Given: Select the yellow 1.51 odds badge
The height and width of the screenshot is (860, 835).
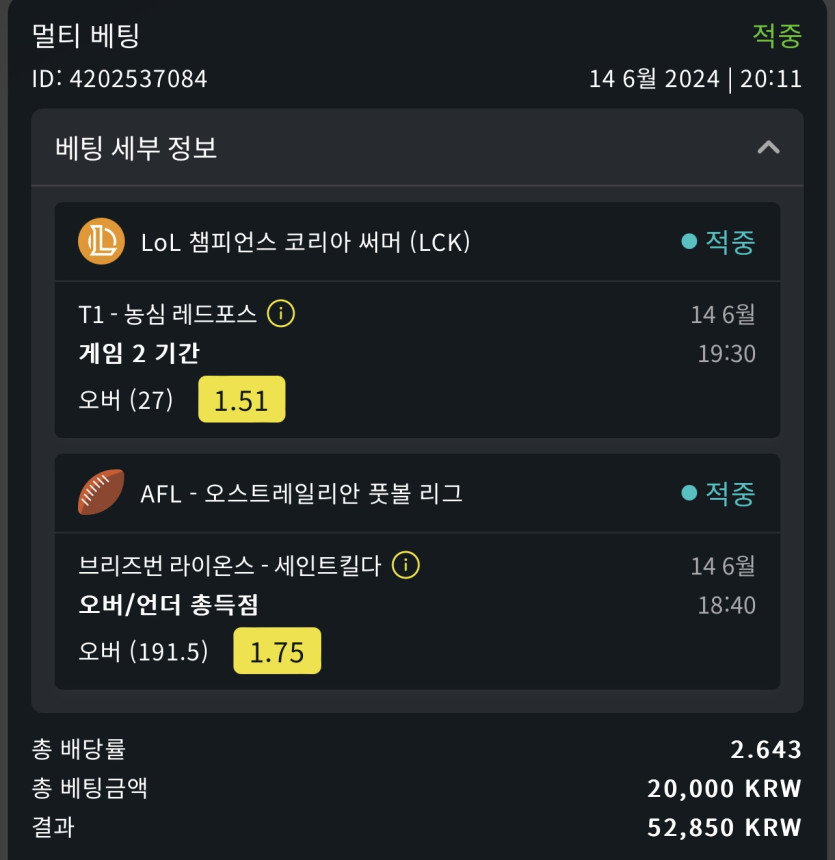Looking at the screenshot, I should coord(241,400).
